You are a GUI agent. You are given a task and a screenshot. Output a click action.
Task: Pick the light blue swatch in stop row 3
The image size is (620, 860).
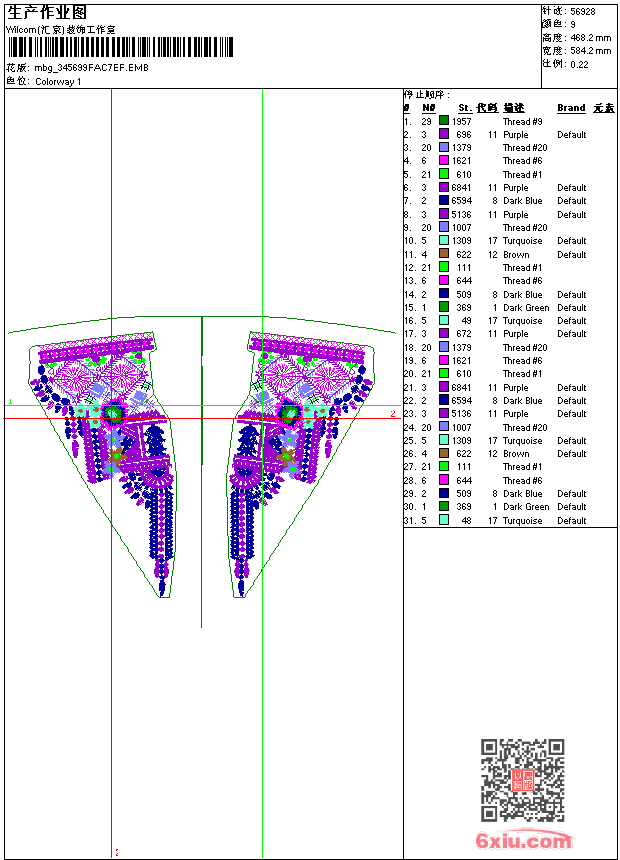[444, 148]
